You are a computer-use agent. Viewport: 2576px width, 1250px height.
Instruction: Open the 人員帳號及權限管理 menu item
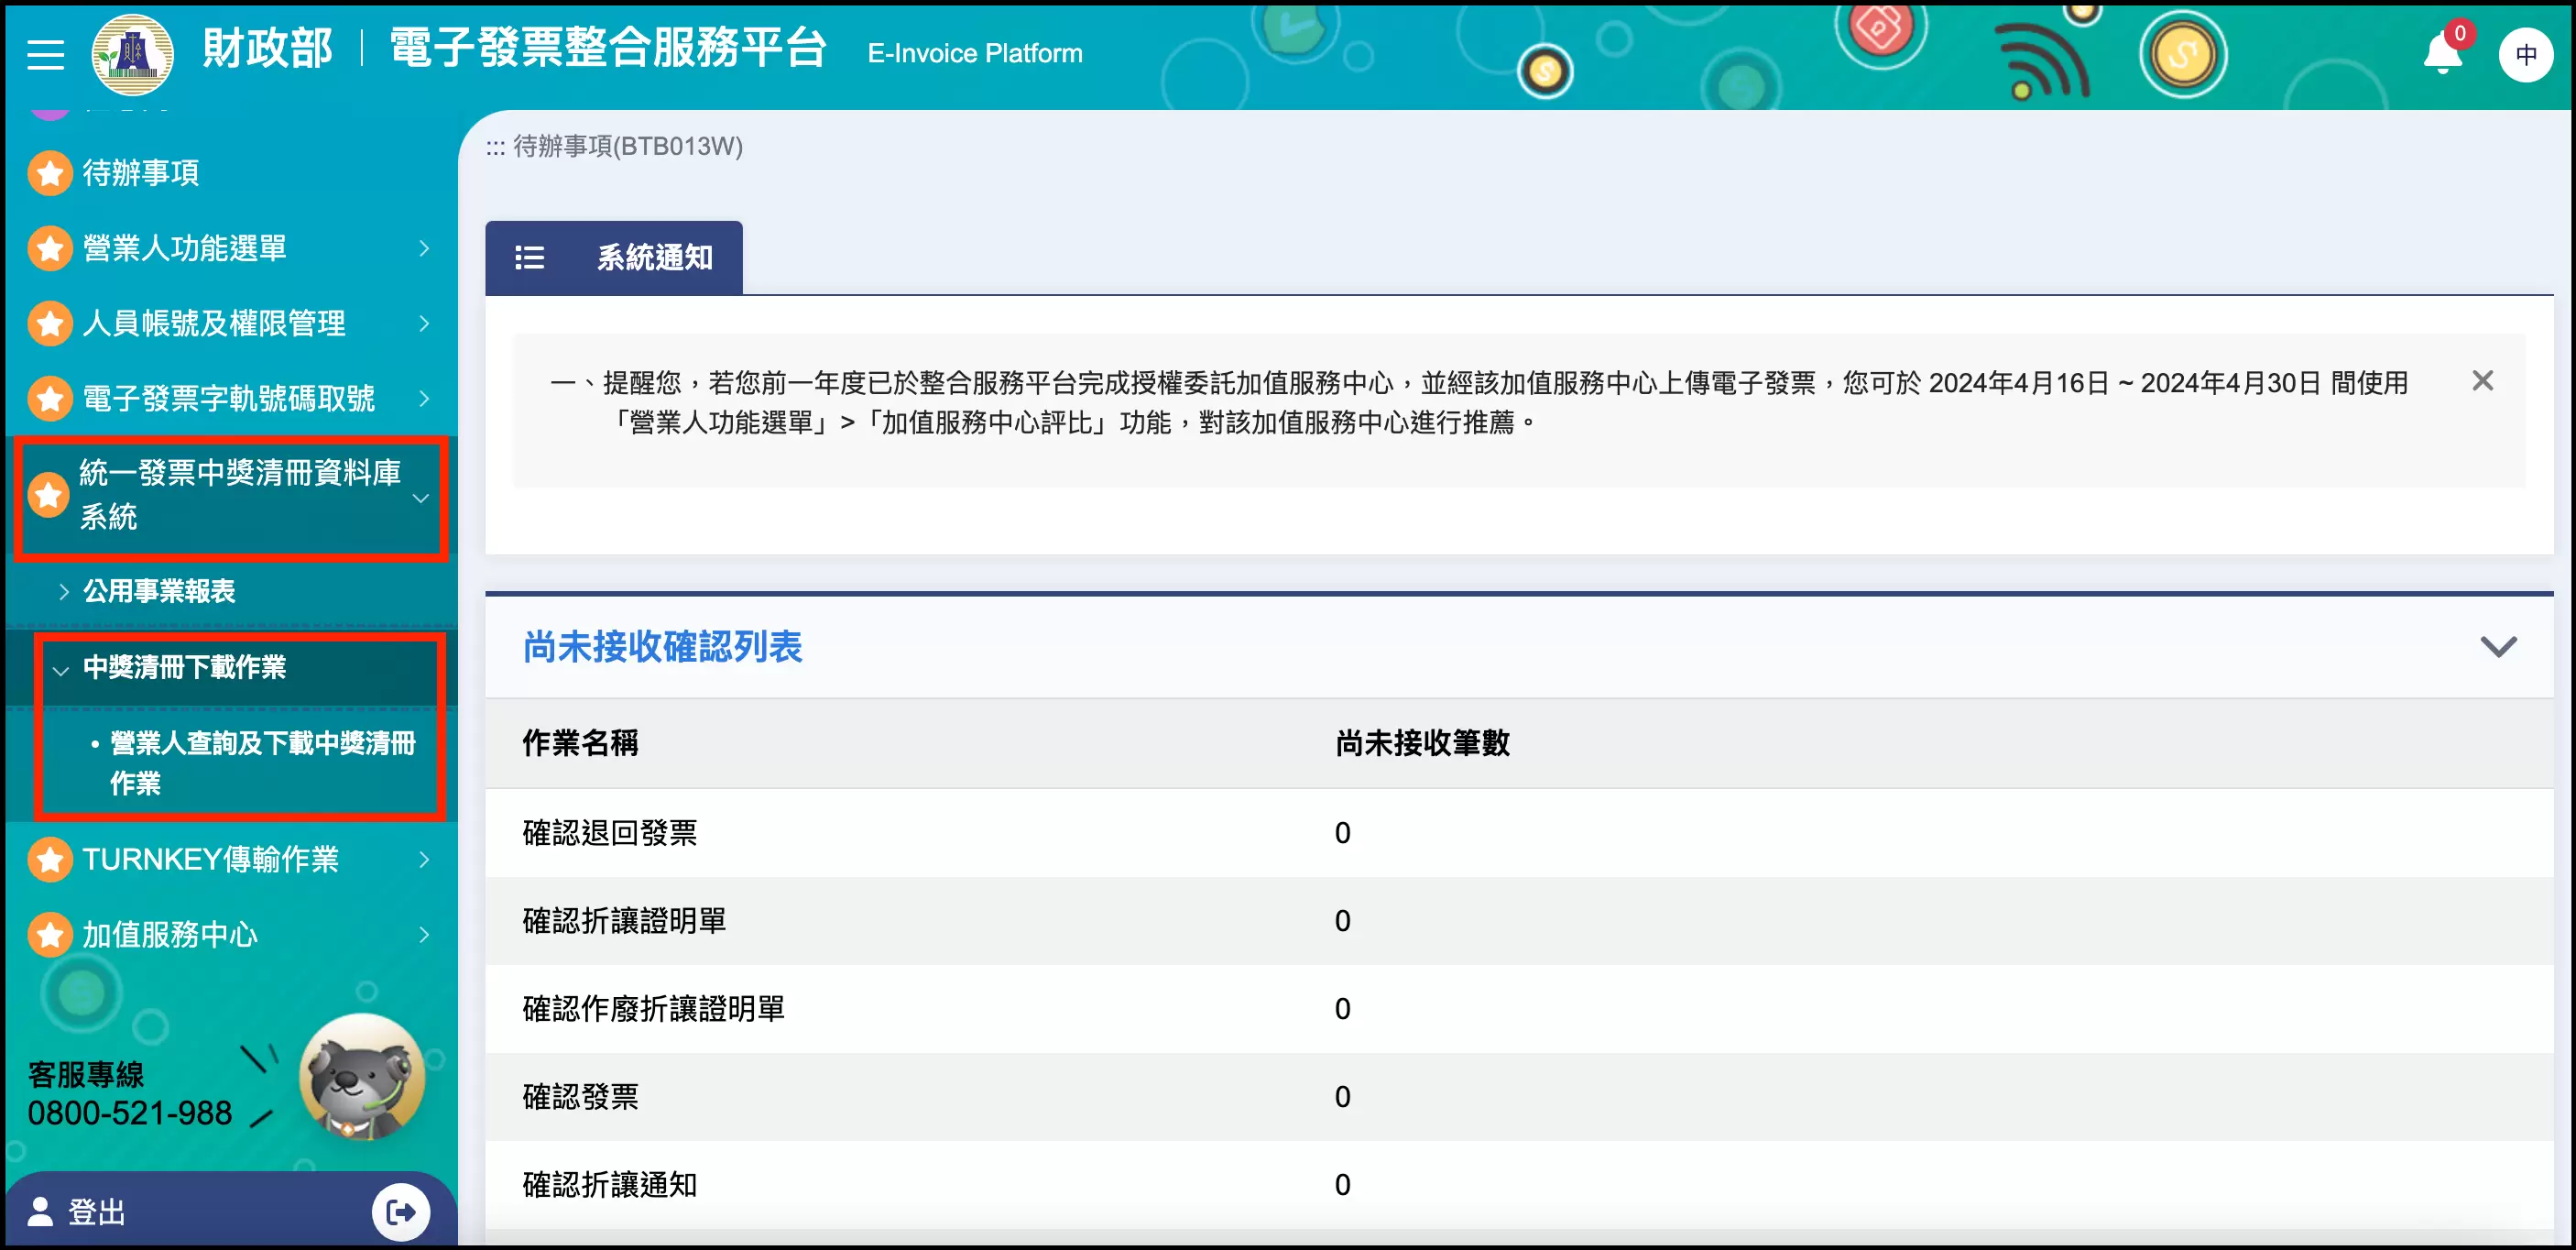pos(214,323)
